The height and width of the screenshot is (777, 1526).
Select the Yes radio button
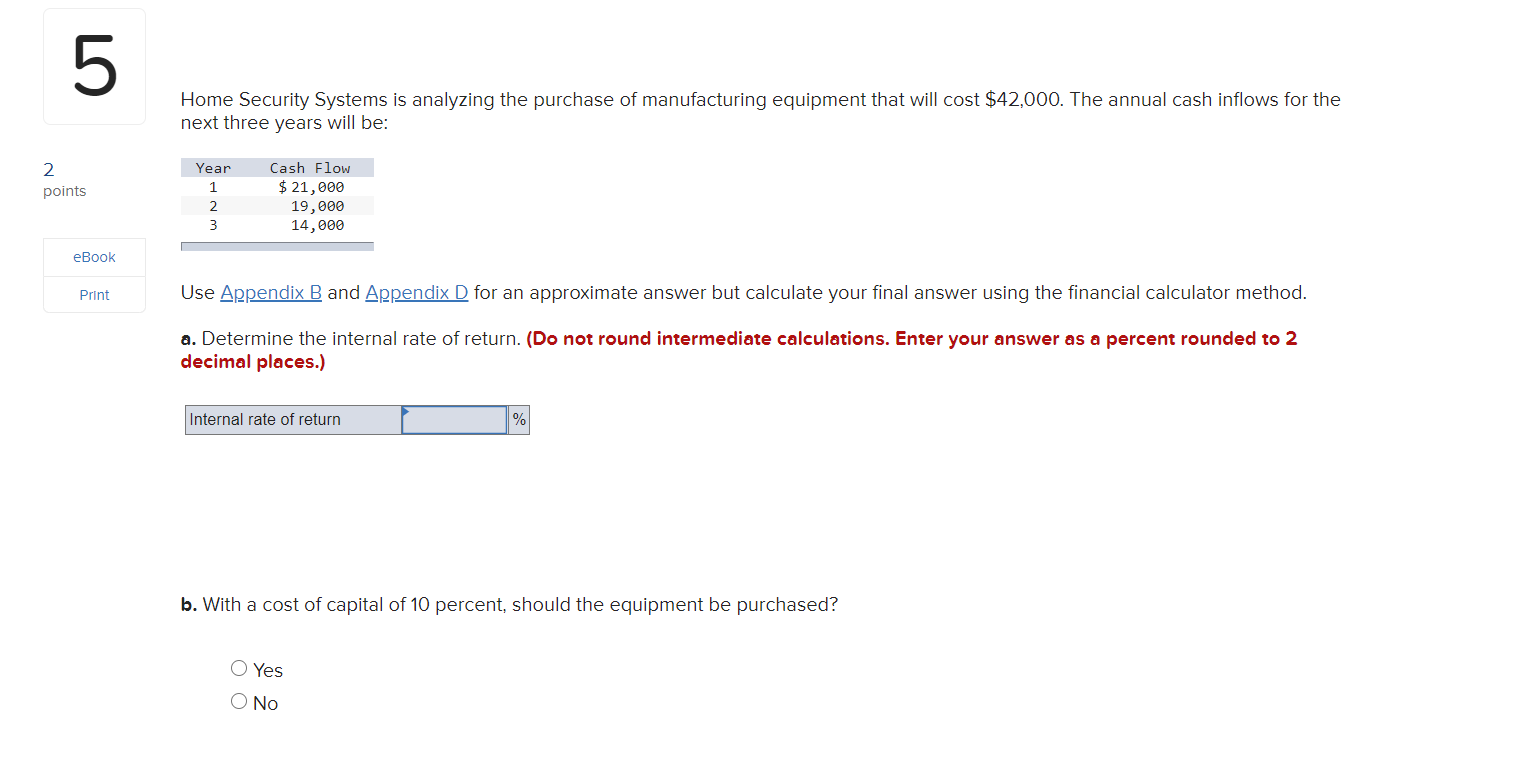click(239, 667)
